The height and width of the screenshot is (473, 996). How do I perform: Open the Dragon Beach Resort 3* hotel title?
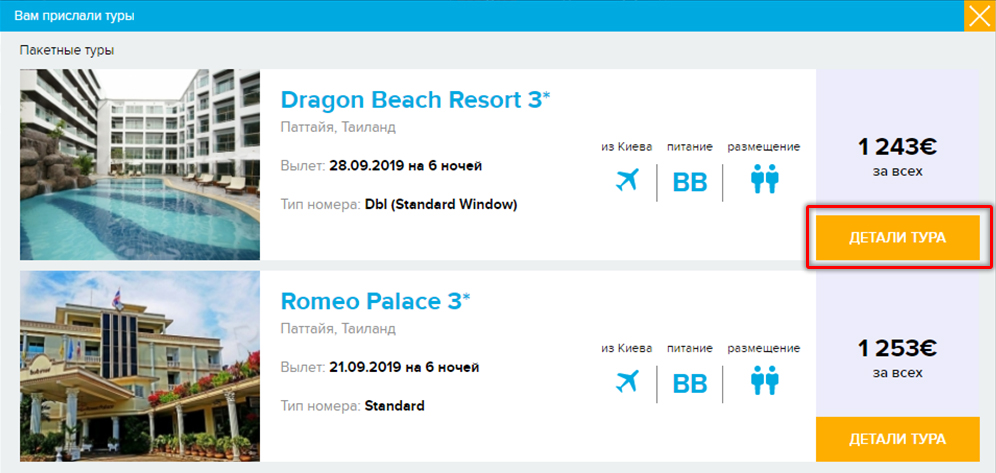coord(415,100)
